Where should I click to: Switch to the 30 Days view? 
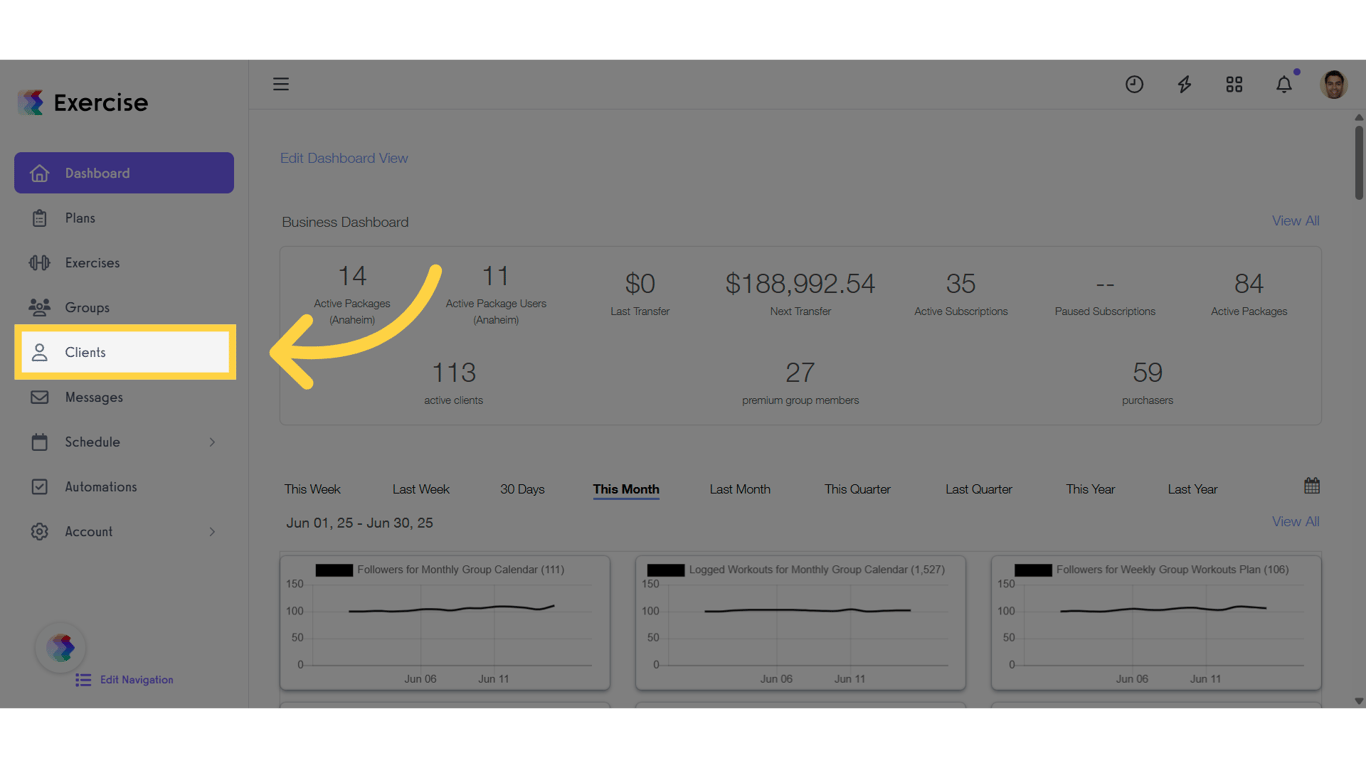click(x=522, y=489)
